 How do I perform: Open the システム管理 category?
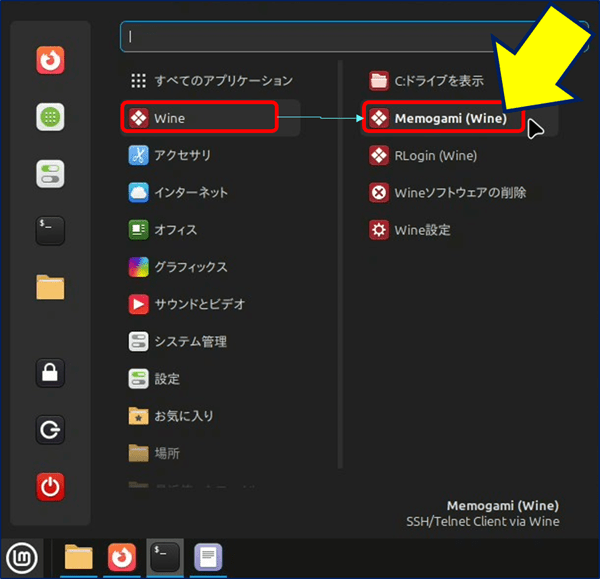coord(210,341)
